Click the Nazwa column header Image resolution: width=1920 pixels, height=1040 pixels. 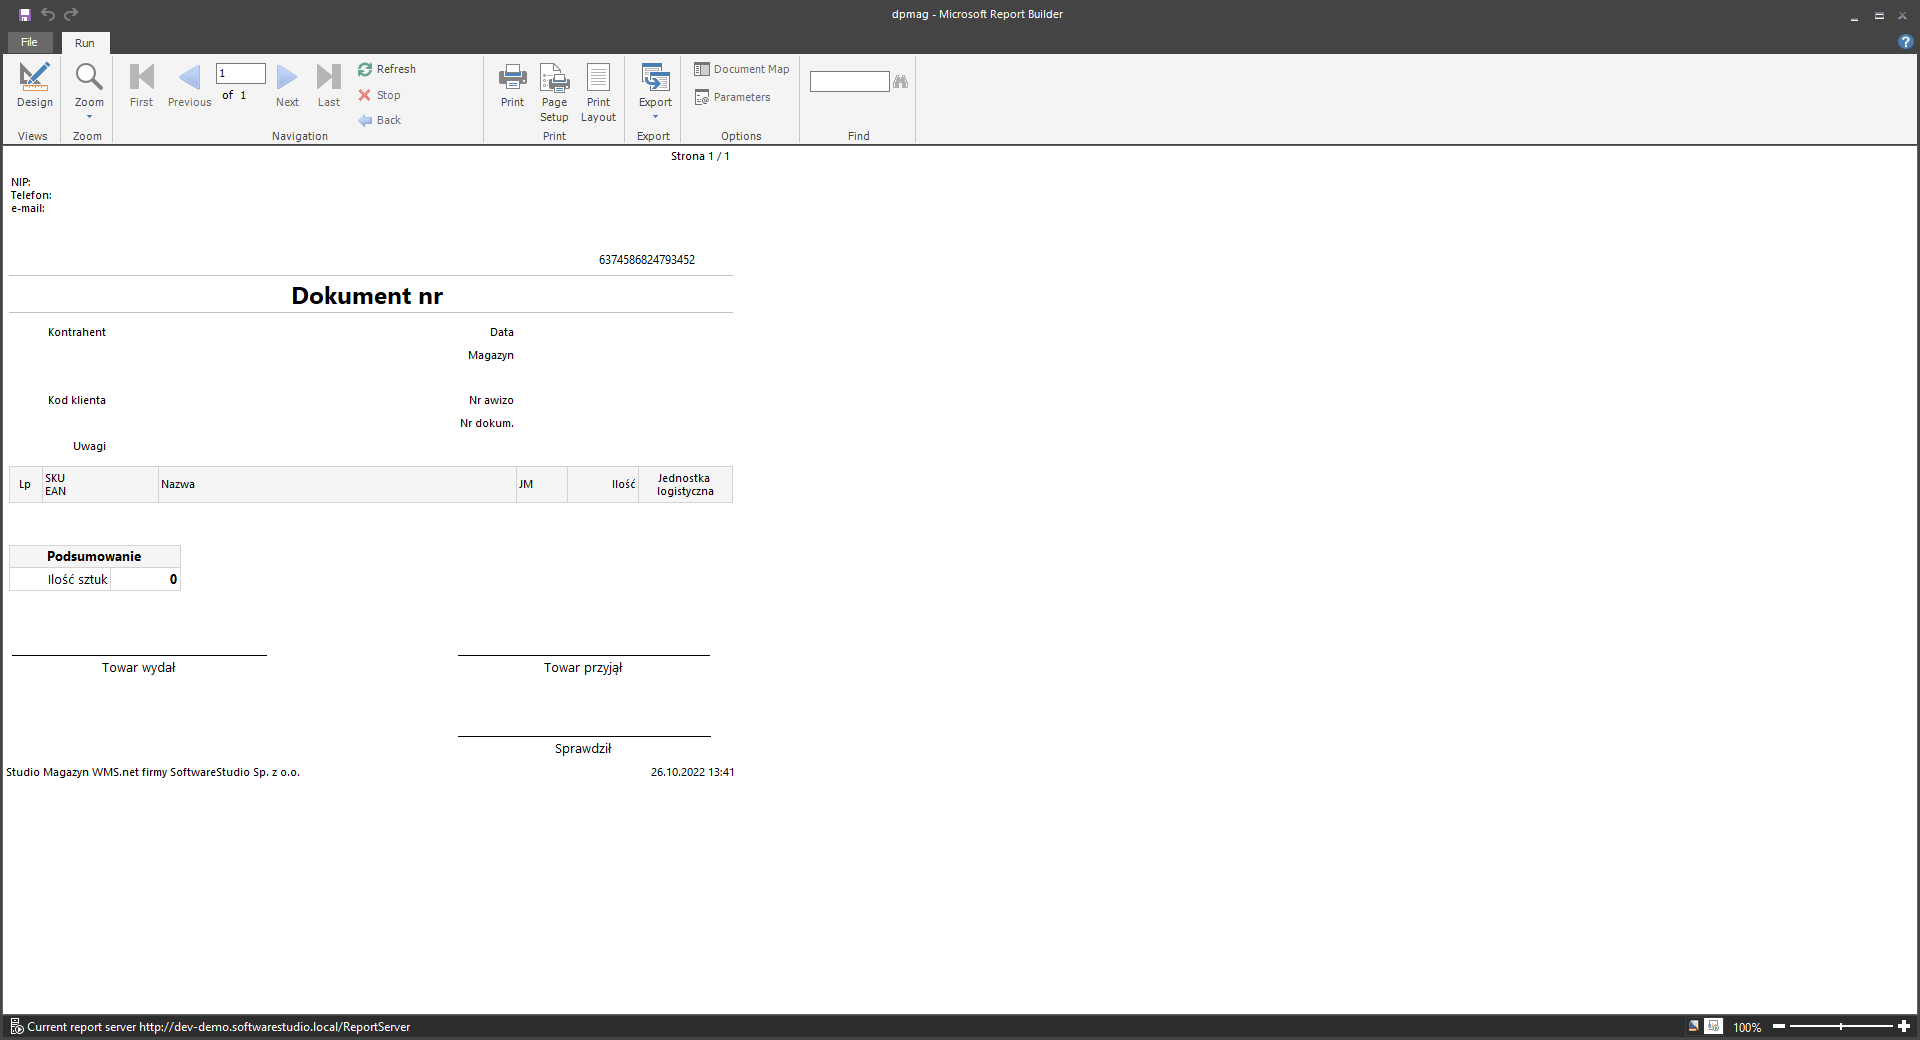point(337,484)
